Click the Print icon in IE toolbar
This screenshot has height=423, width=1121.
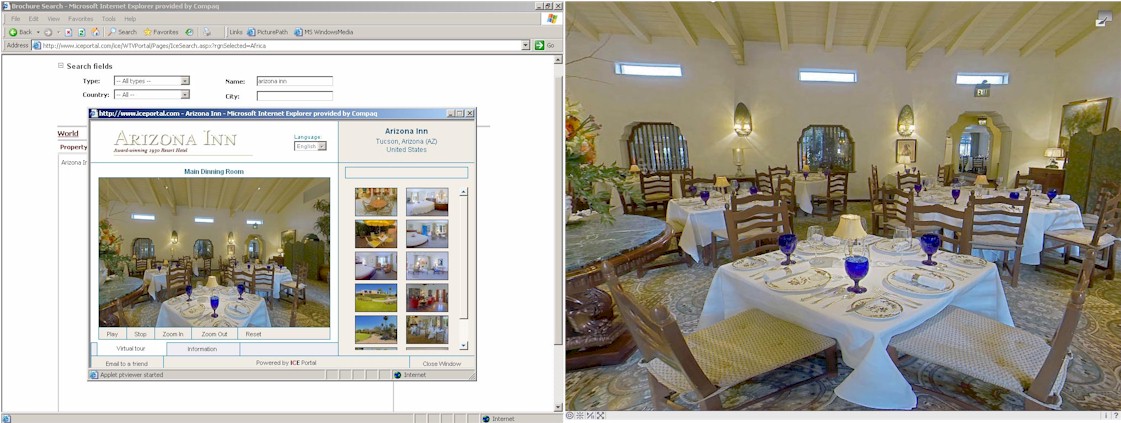coord(207,32)
